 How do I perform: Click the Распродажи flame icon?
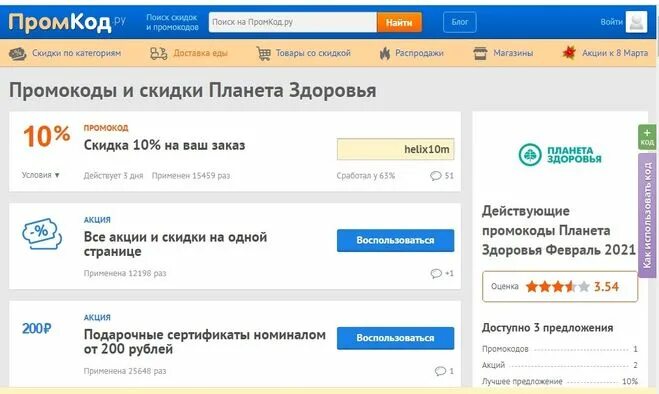pyautogui.click(x=385, y=53)
